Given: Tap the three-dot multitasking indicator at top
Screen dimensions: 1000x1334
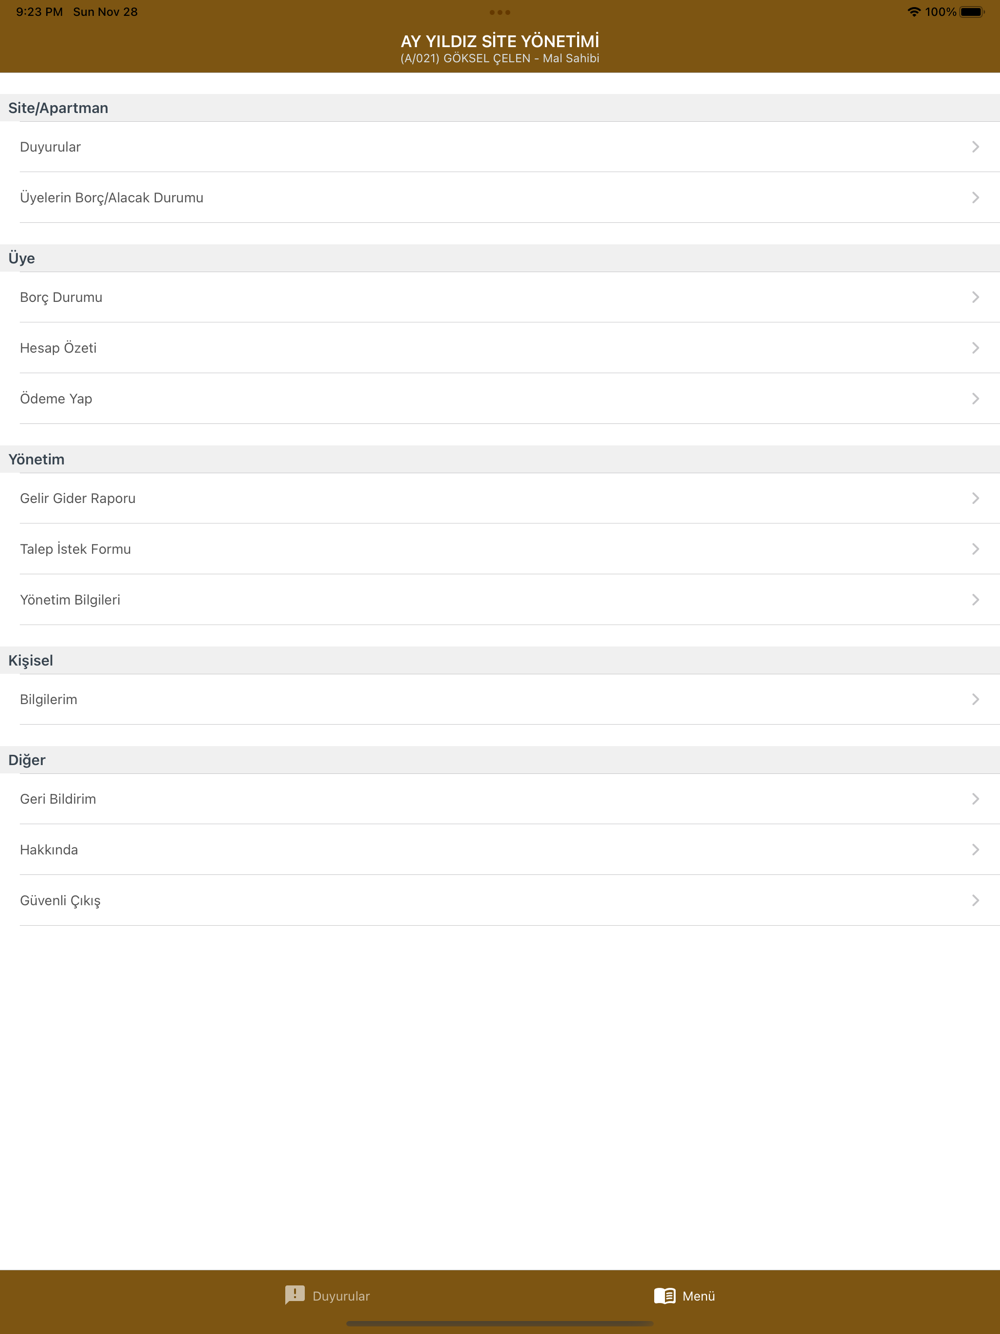Looking at the screenshot, I should [500, 12].
